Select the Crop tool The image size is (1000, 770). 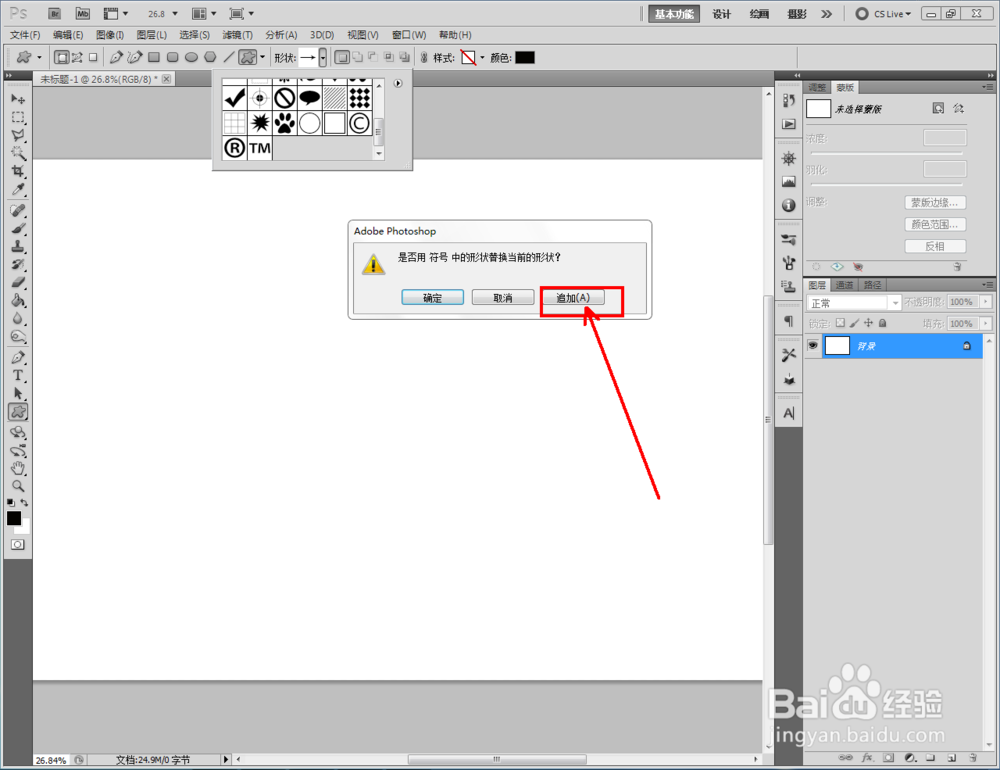[x=18, y=171]
